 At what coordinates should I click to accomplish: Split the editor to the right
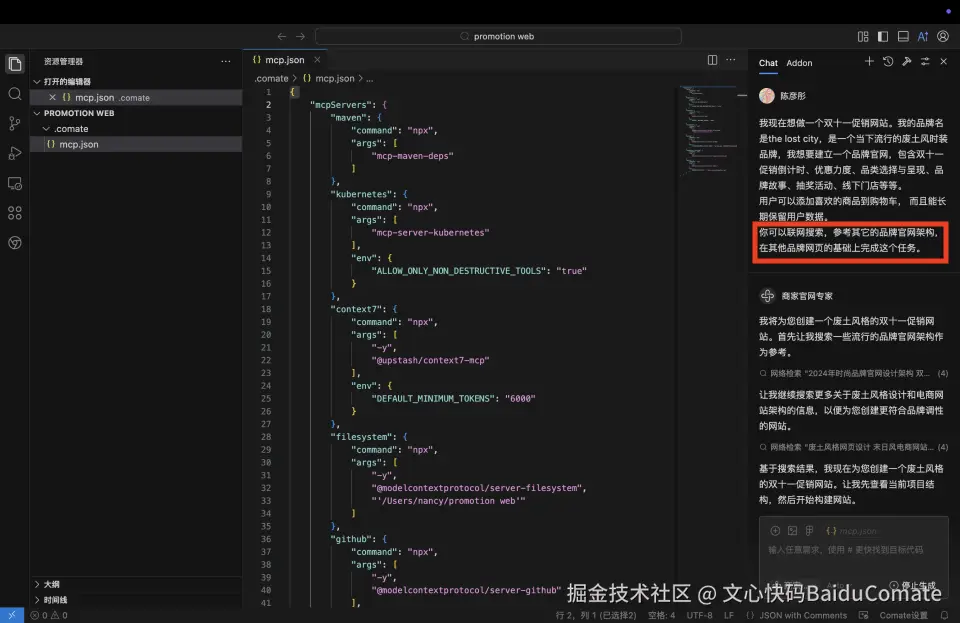[712, 60]
